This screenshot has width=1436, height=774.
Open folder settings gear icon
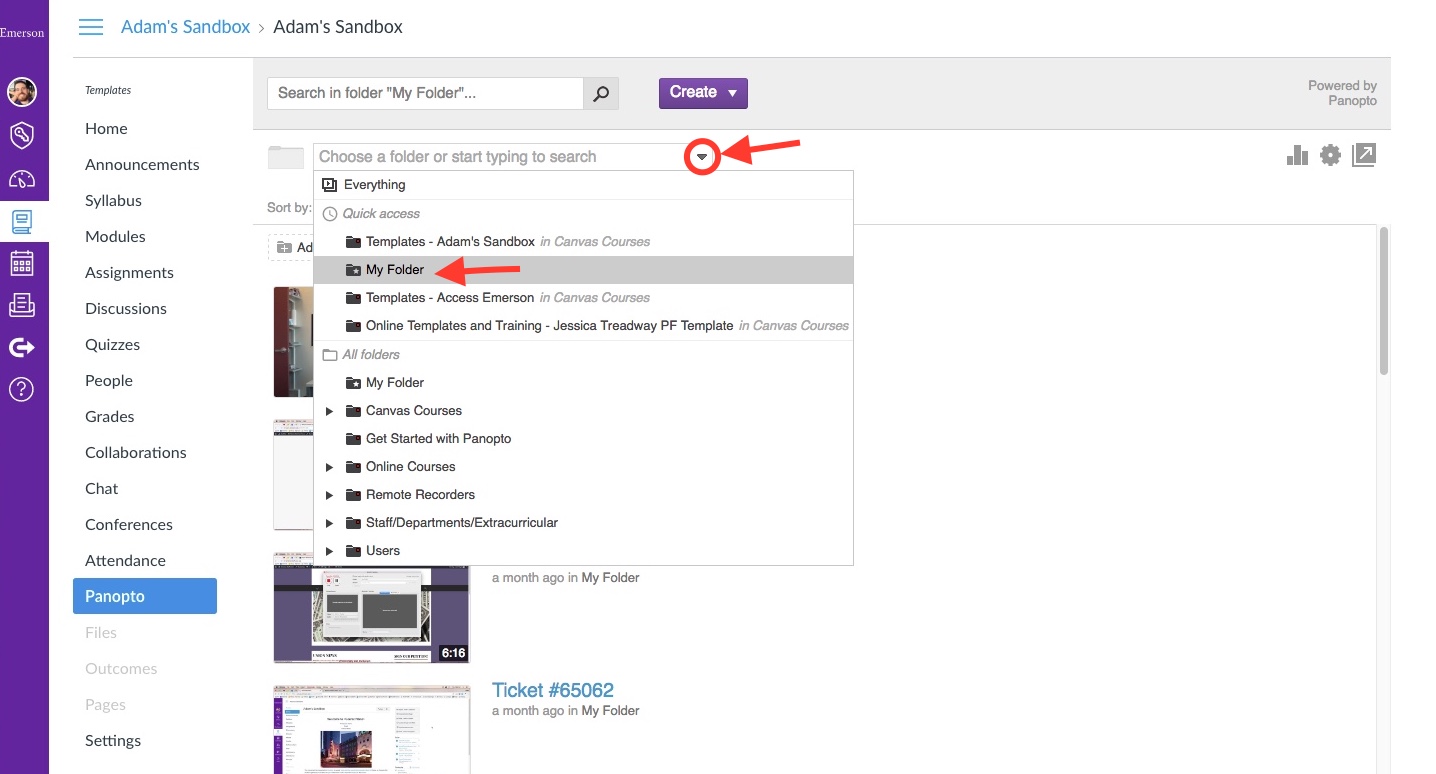[1330, 155]
